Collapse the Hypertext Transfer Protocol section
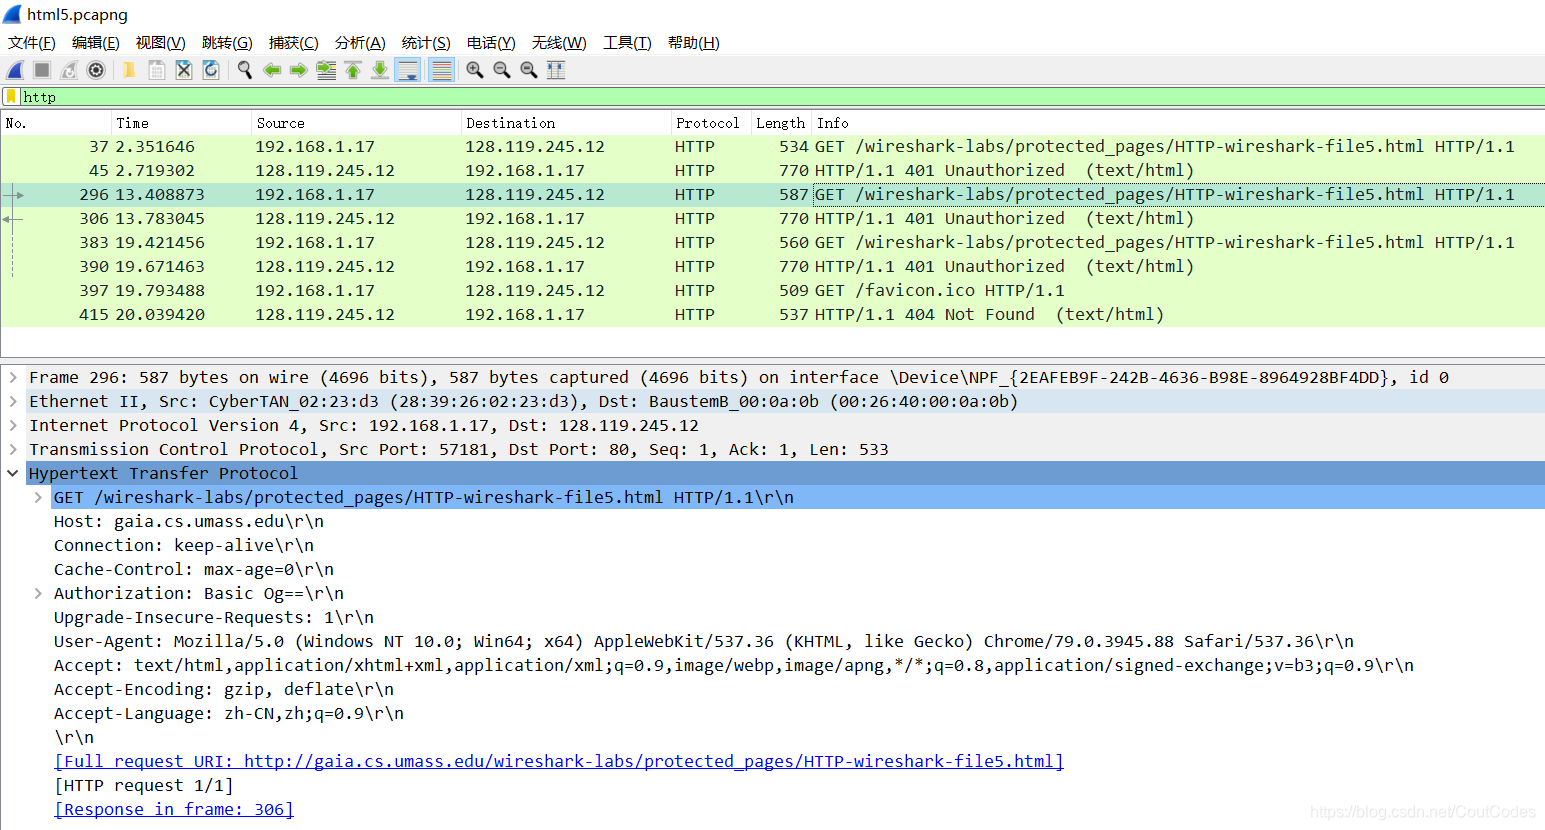This screenshot has width=1545, height=830. pyautogui.click(x=13, y=473)
